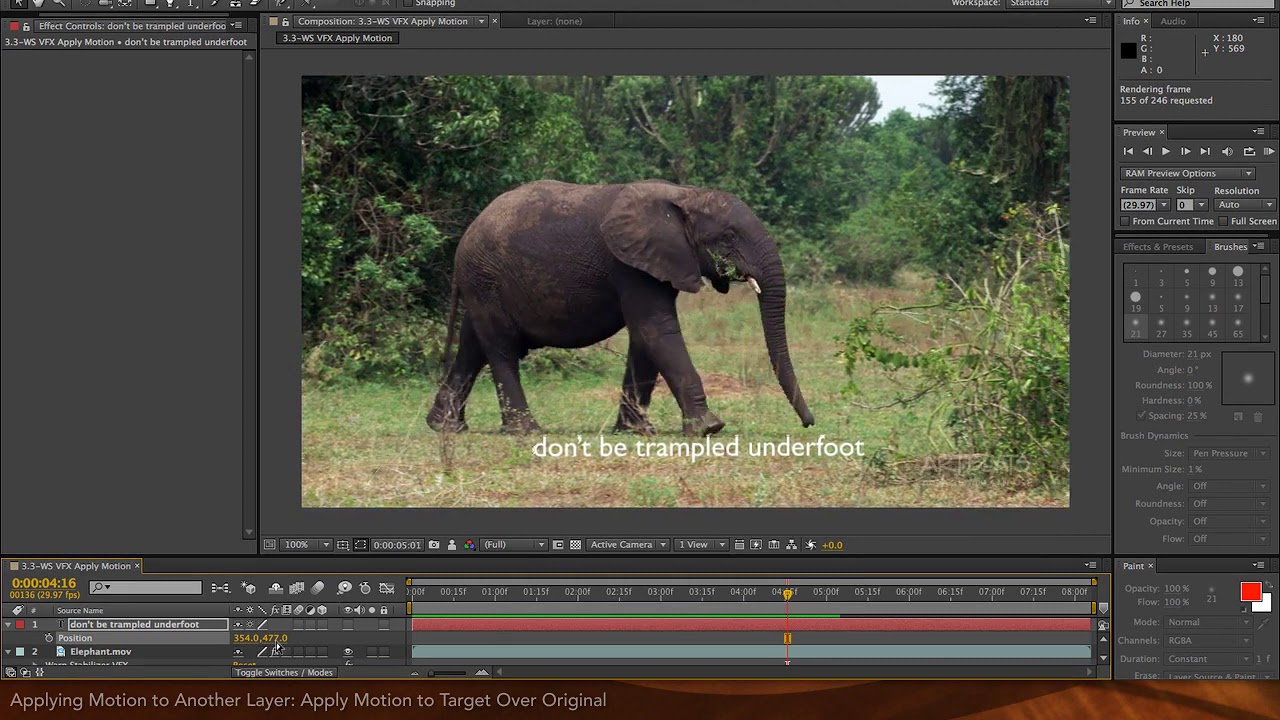
Task: Toggle Brainstorm icon in timeline
Action: click(344, 588)
